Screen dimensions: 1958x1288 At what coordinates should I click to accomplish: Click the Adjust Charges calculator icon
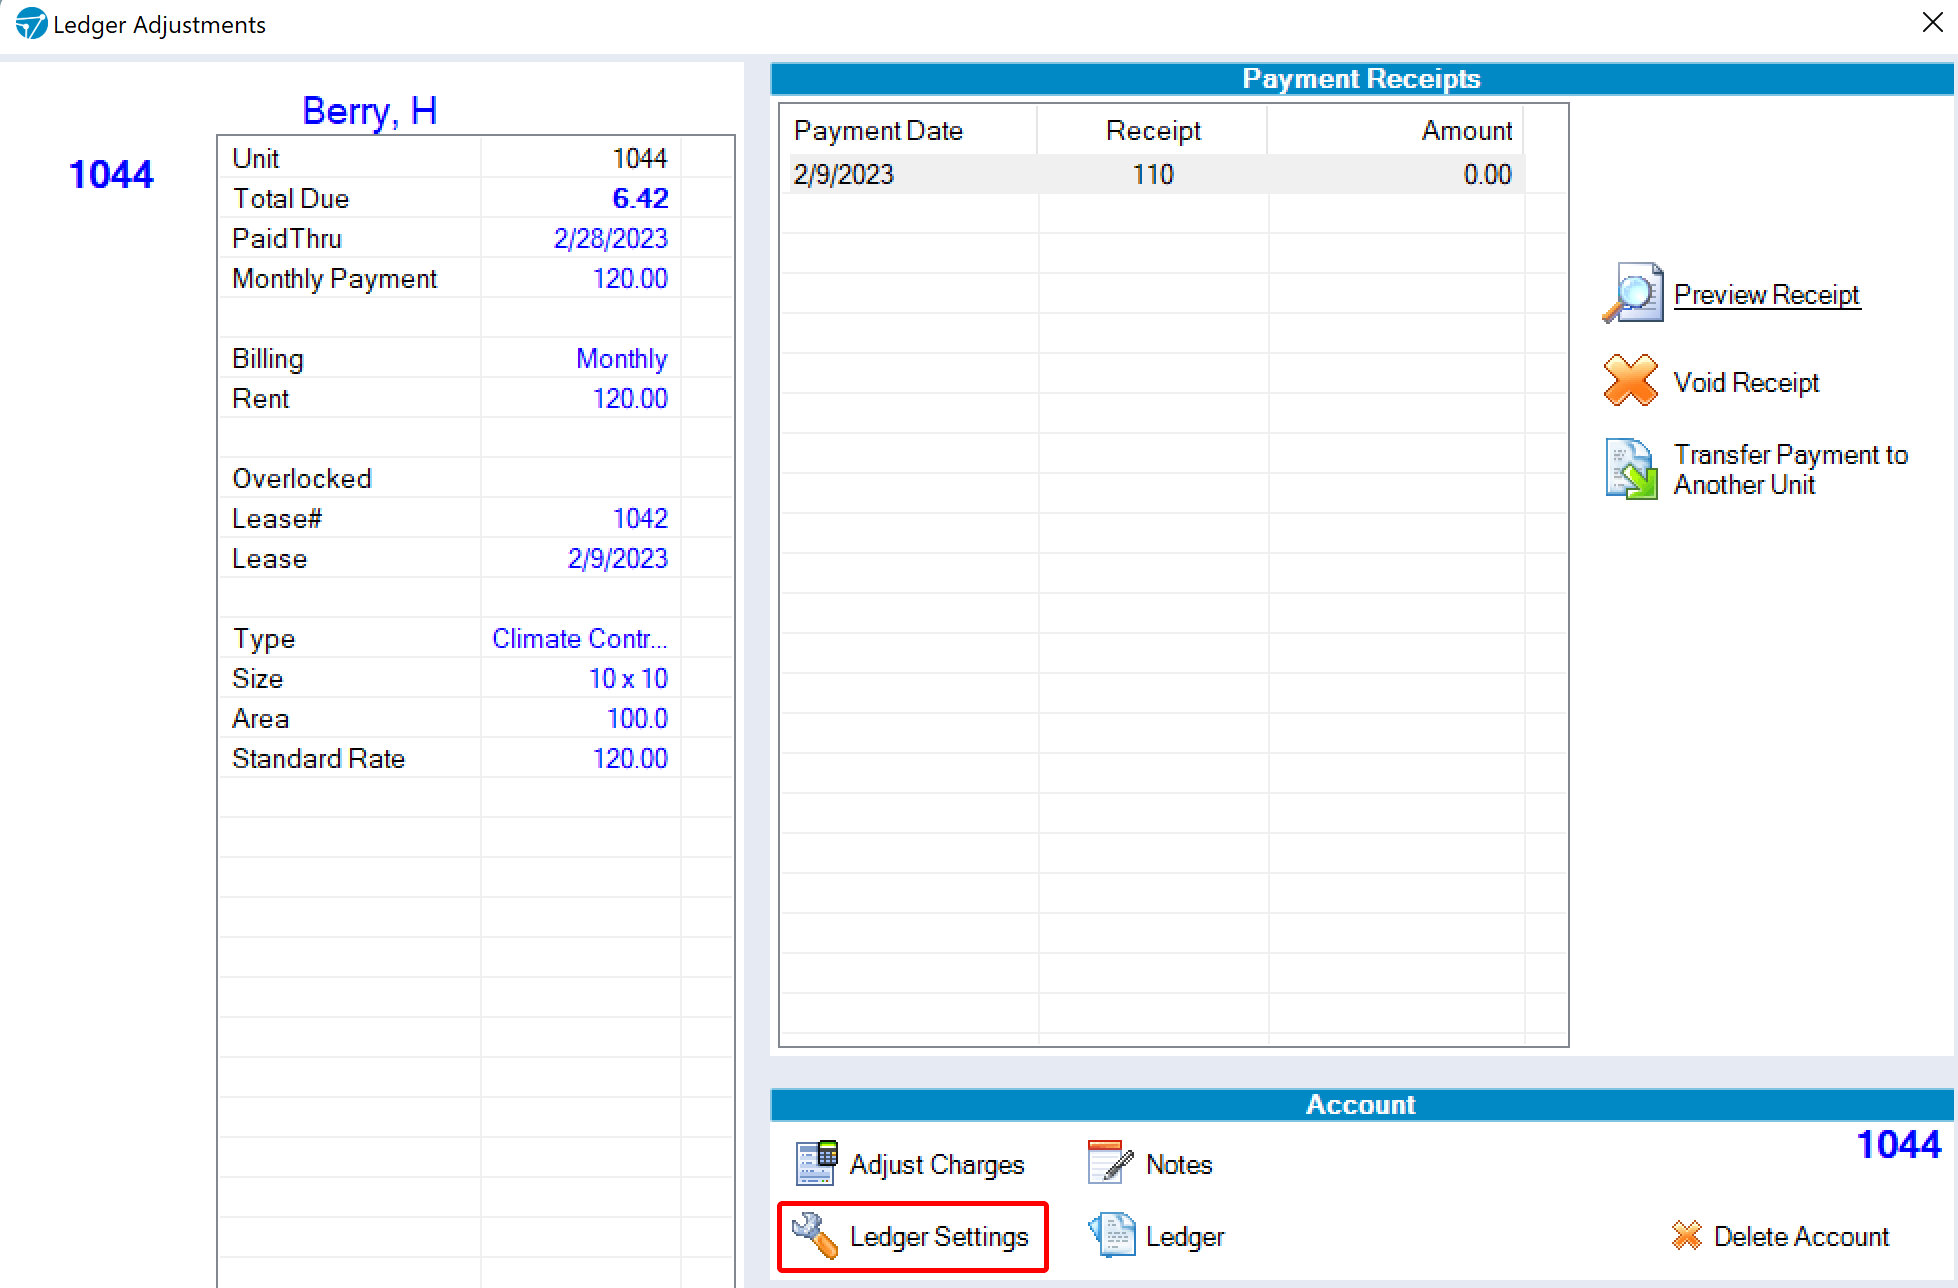(816, 1163)
